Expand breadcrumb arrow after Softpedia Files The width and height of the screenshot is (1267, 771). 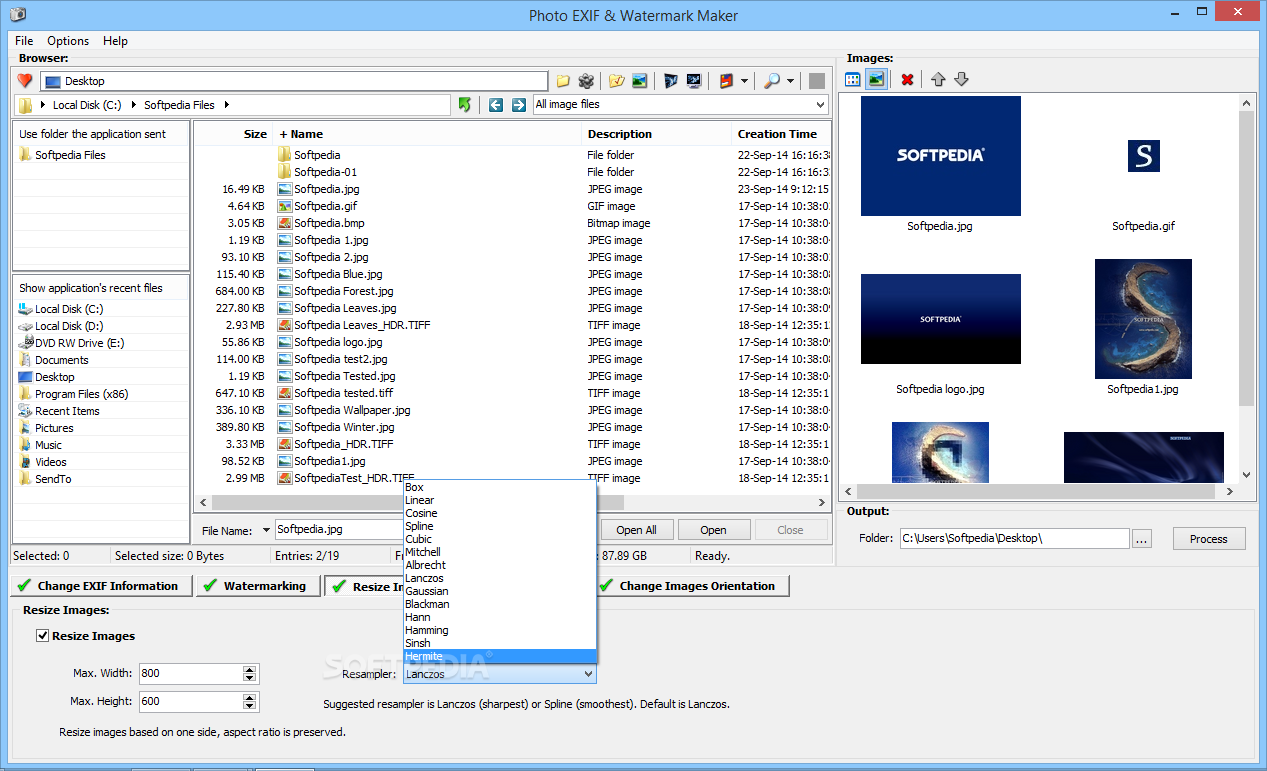[x=226, y=105]
